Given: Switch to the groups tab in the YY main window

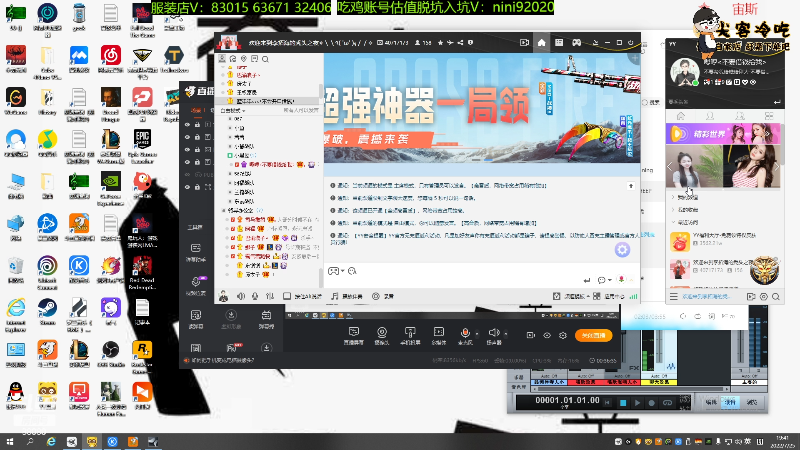Looking at the screenshot, I should (739, 116).
